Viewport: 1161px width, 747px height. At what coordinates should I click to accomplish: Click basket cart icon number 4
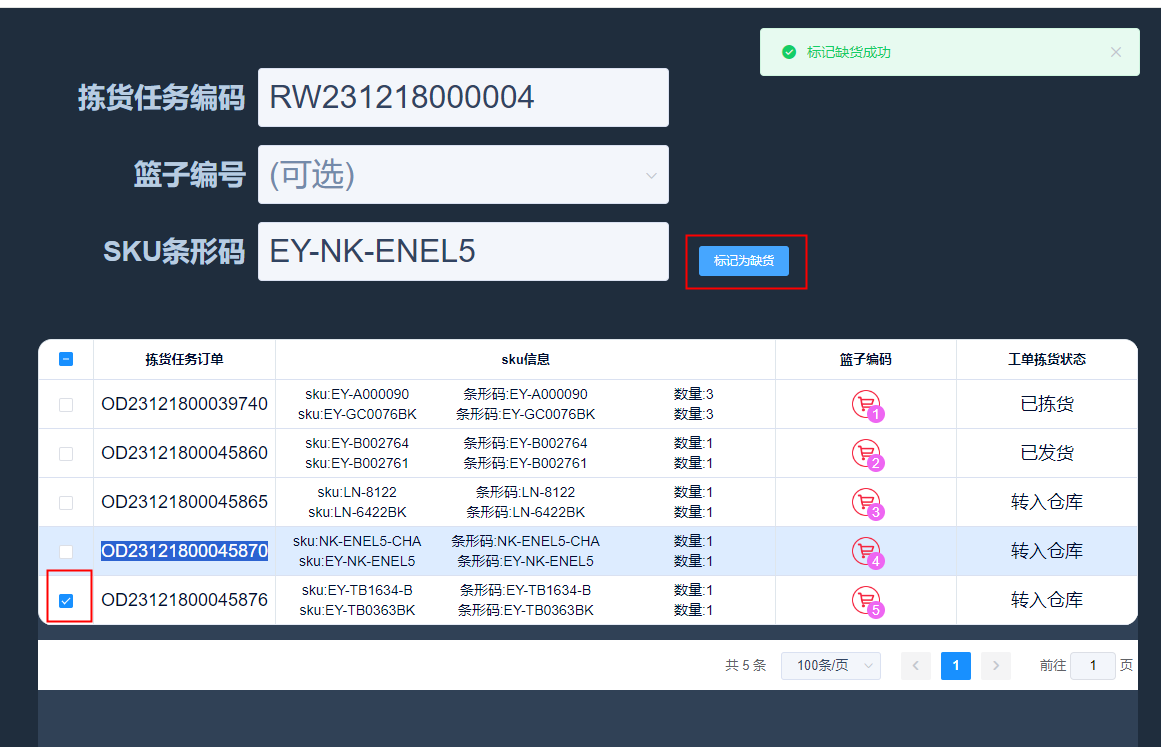pos(865,551)
